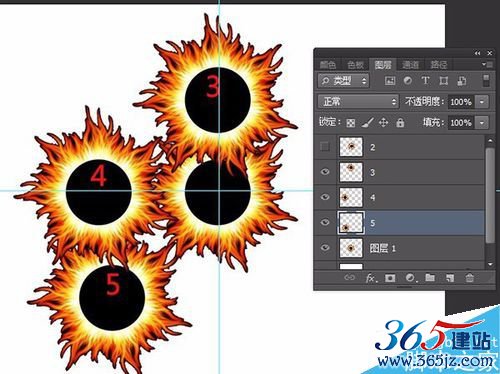This screenshot has height=374, width=500.
Task: Expand the opacity 不透明度 dropdown arrow
Action: [x=482, y=102]
